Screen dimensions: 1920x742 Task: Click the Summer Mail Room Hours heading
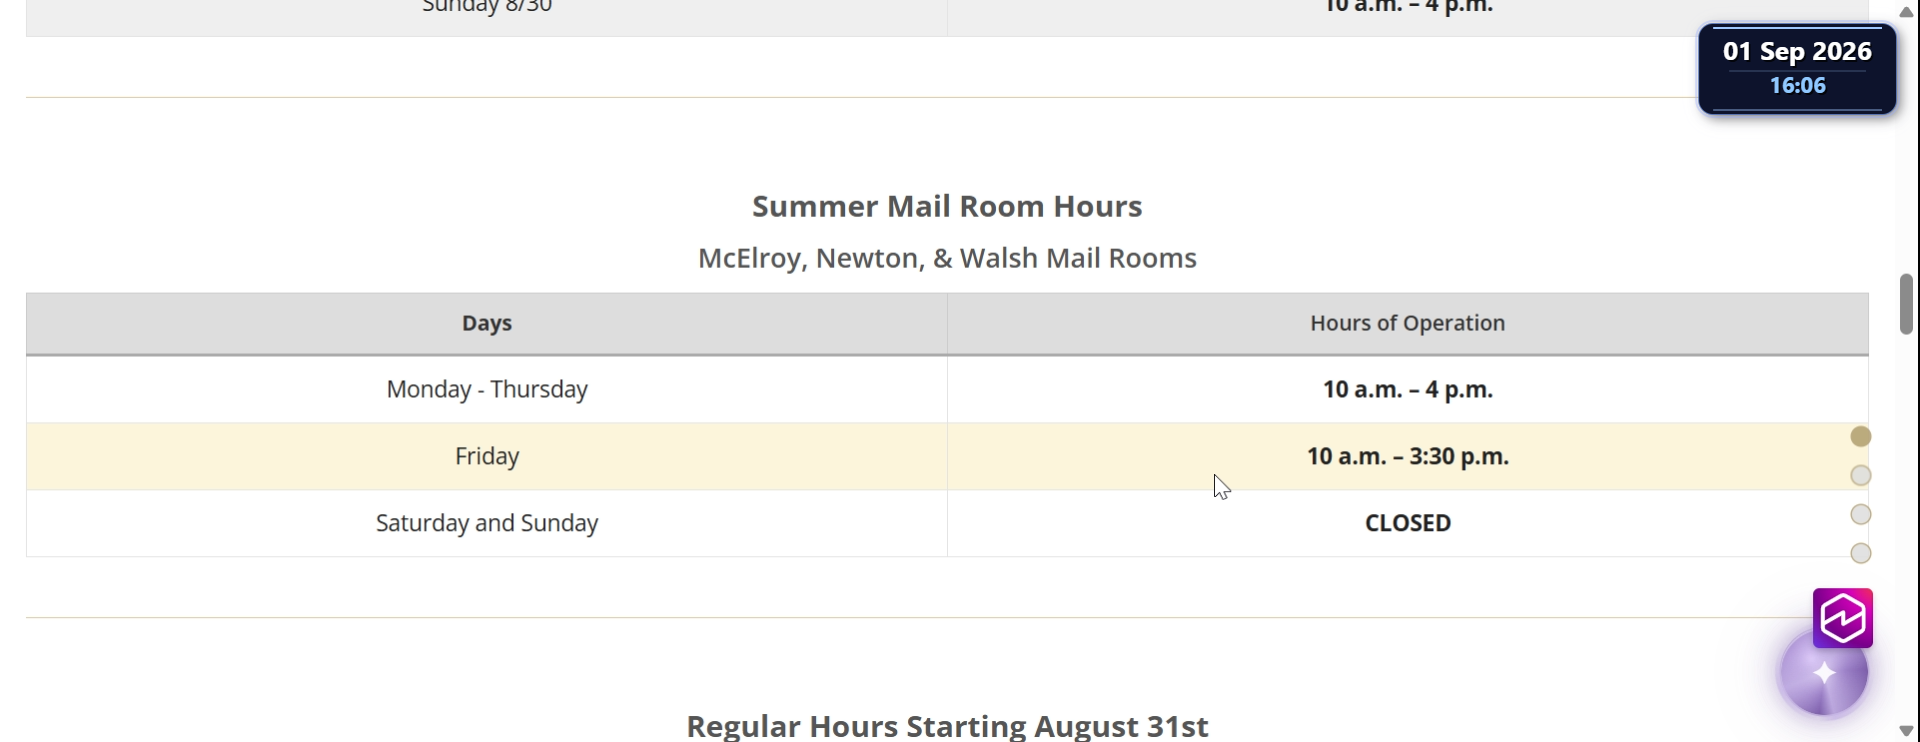tap(947, 206)
